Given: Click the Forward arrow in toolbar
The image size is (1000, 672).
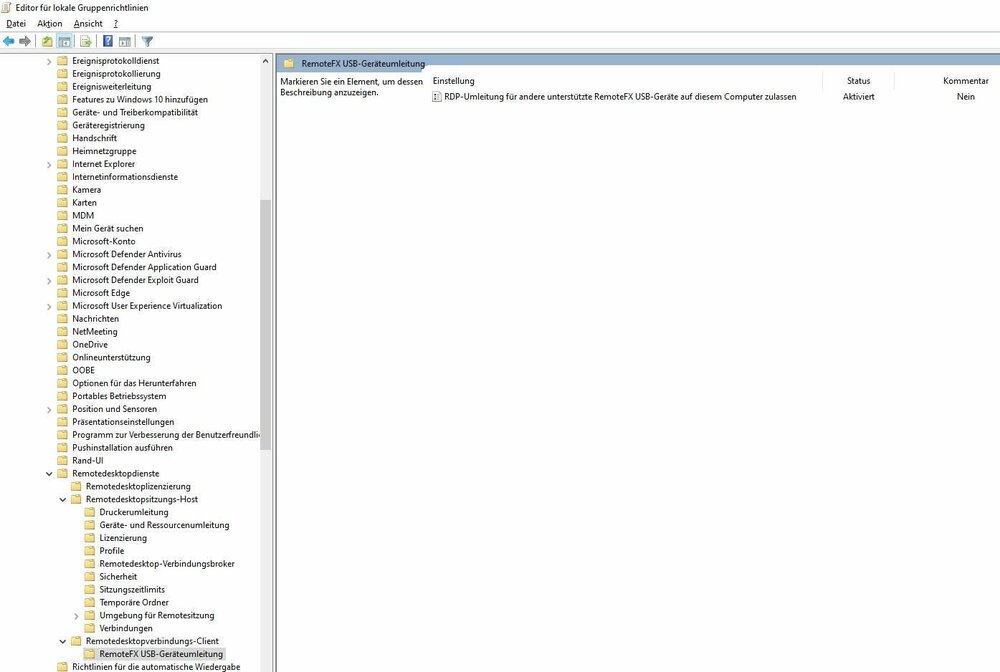Looking at the screenshot, I should 25,41.
